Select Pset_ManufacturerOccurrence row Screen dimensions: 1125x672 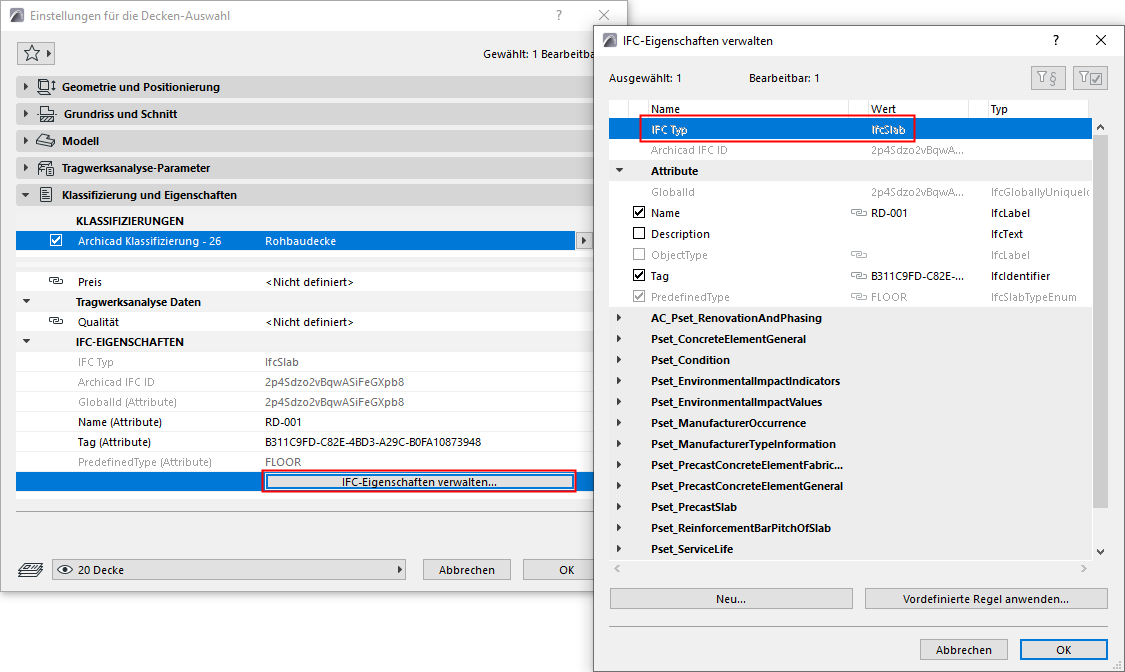(850, 423)
